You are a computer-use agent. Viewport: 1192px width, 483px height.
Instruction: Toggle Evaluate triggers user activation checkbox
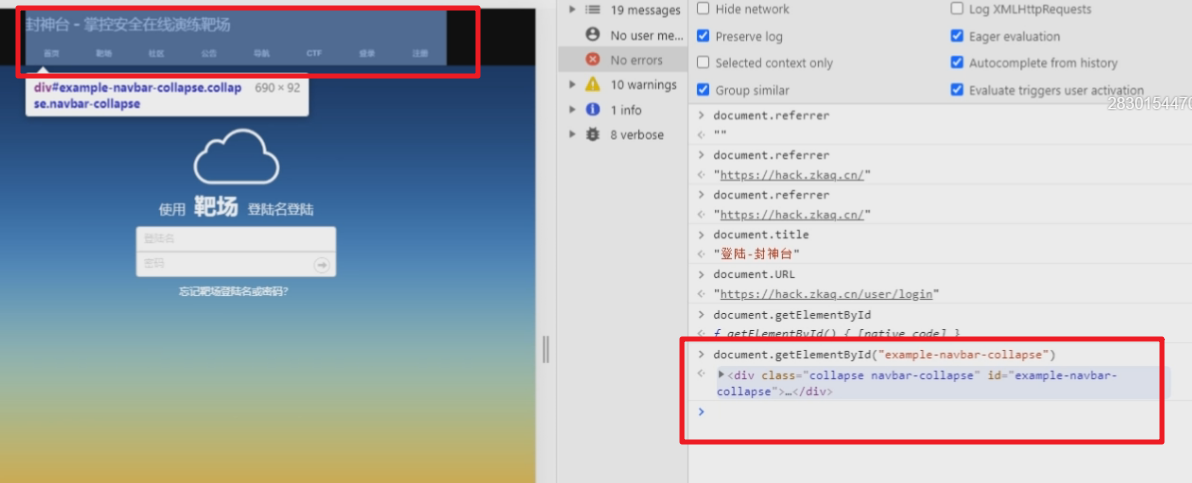click(x=957, y=90)
